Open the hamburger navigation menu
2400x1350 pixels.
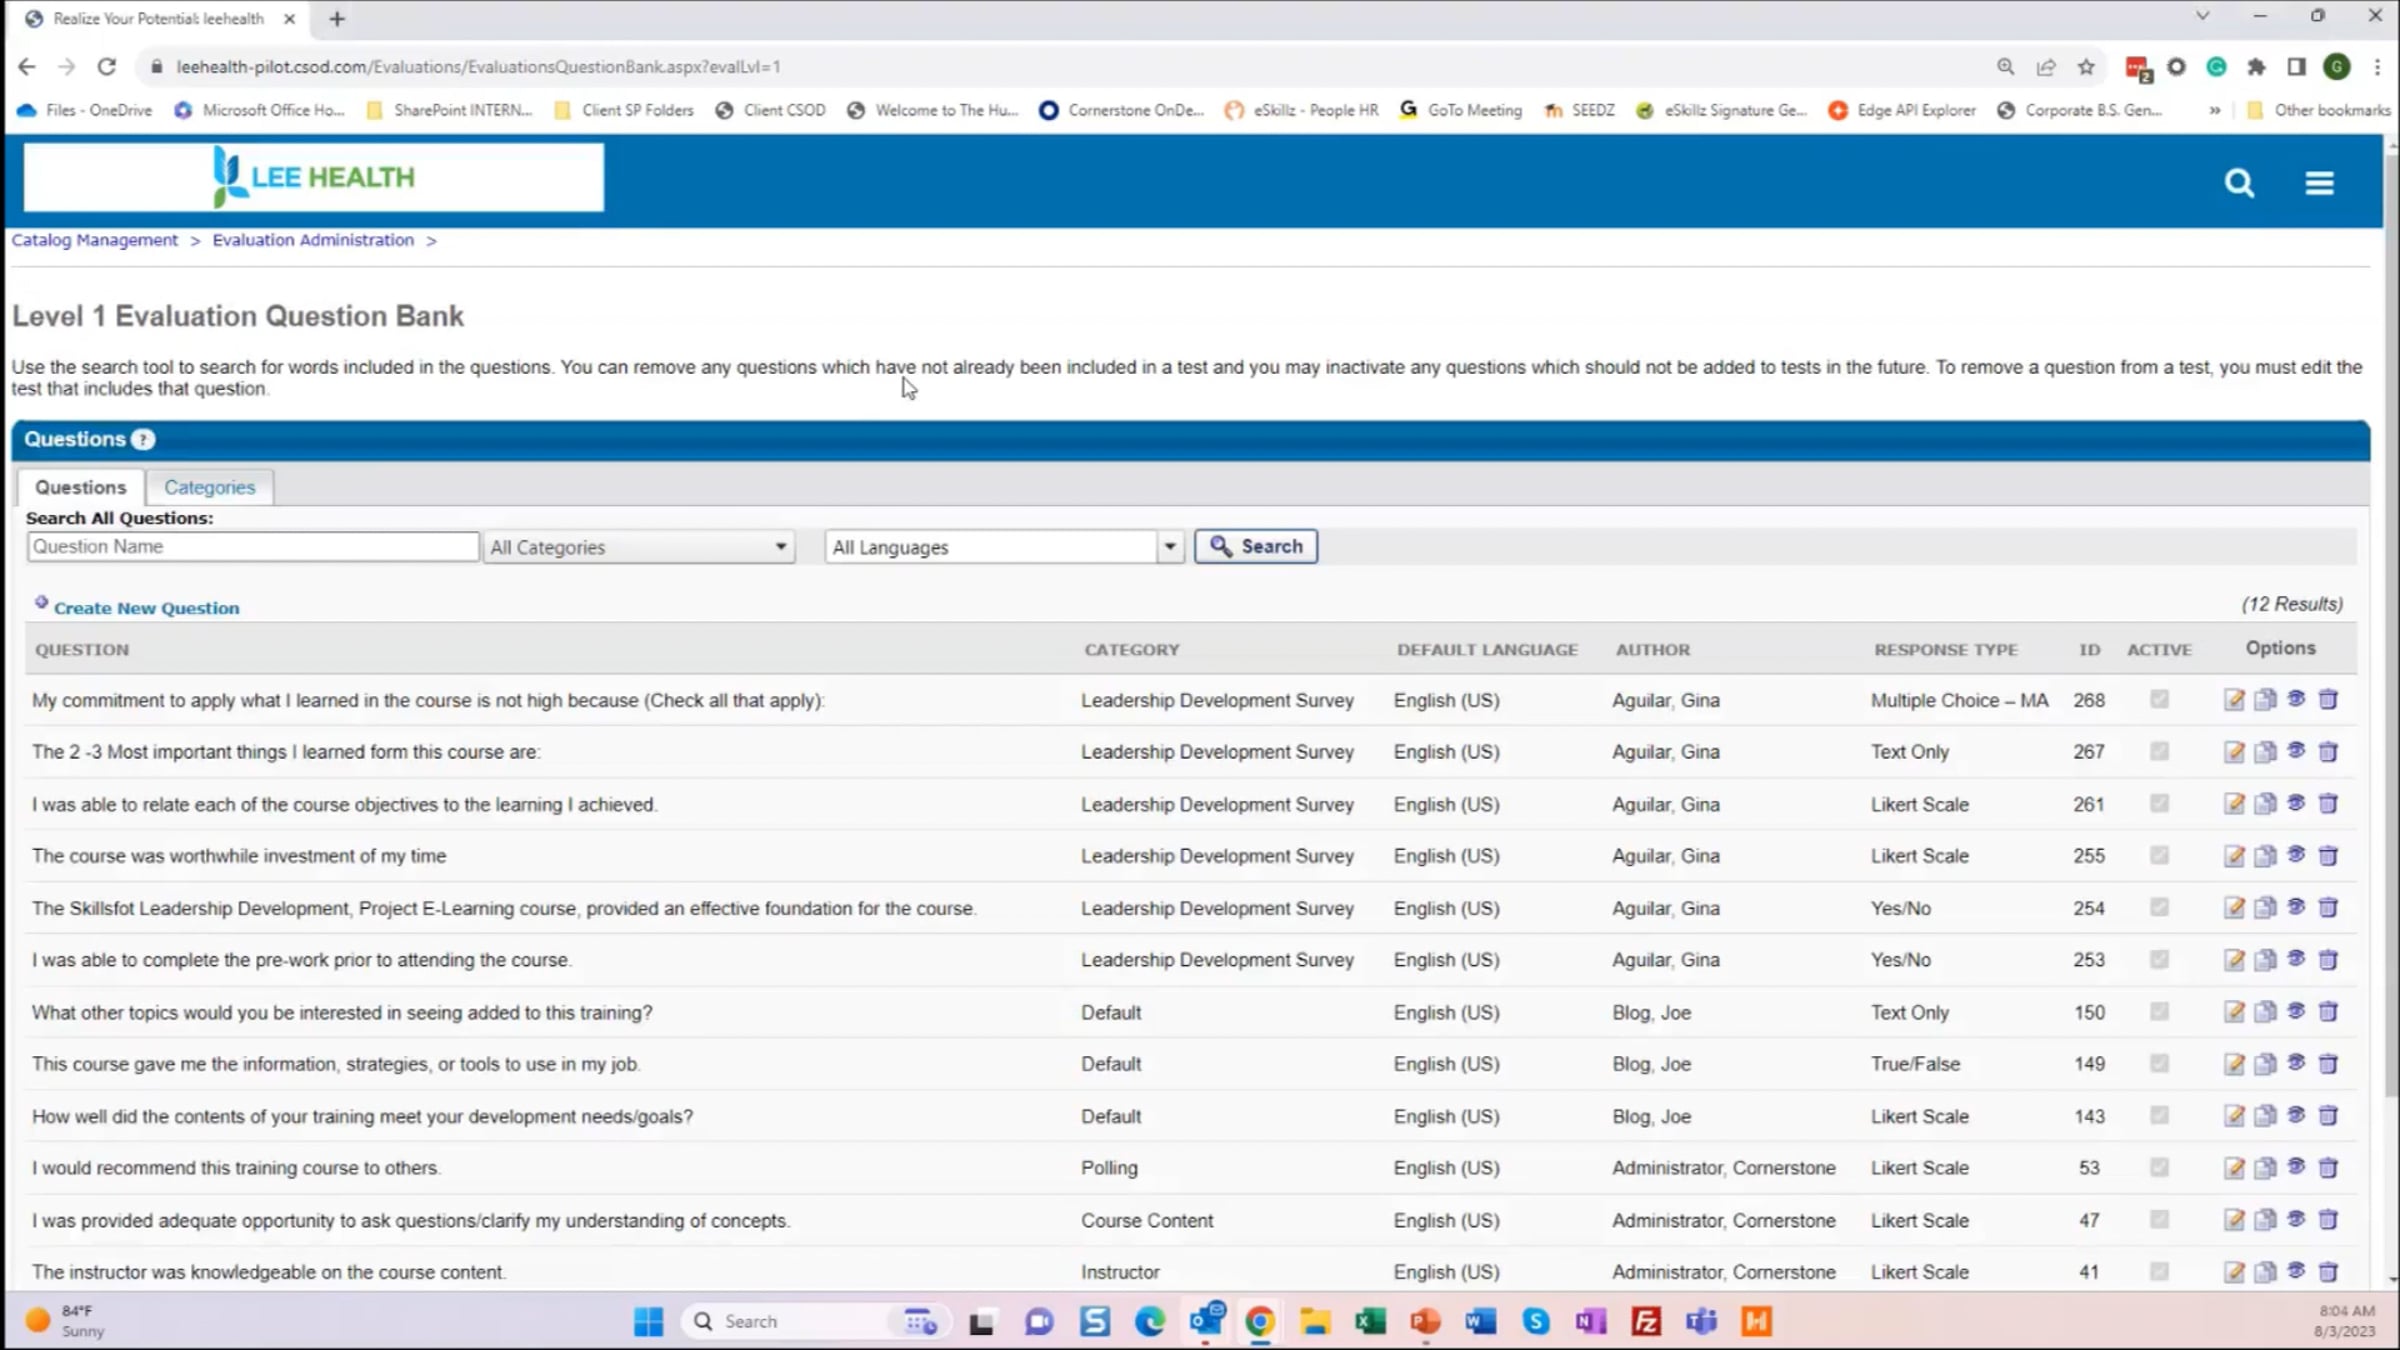coord(2319,183)
